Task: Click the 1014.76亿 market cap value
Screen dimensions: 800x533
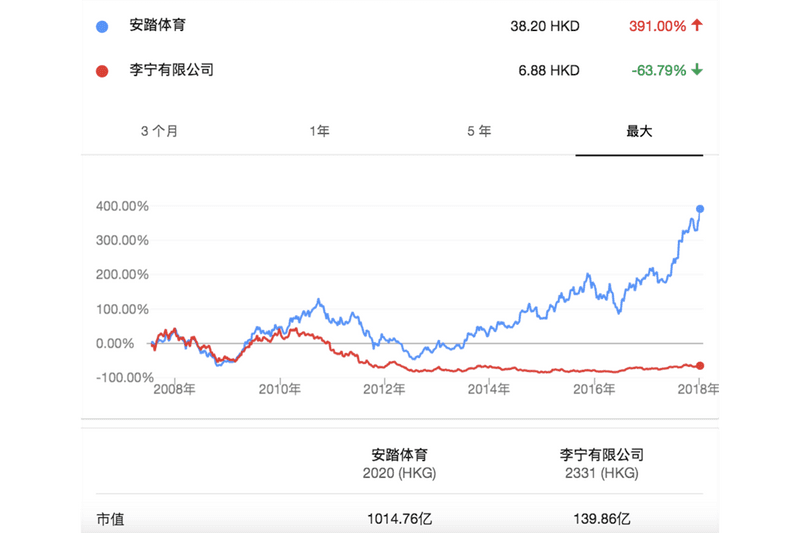Action: (399, 519)
